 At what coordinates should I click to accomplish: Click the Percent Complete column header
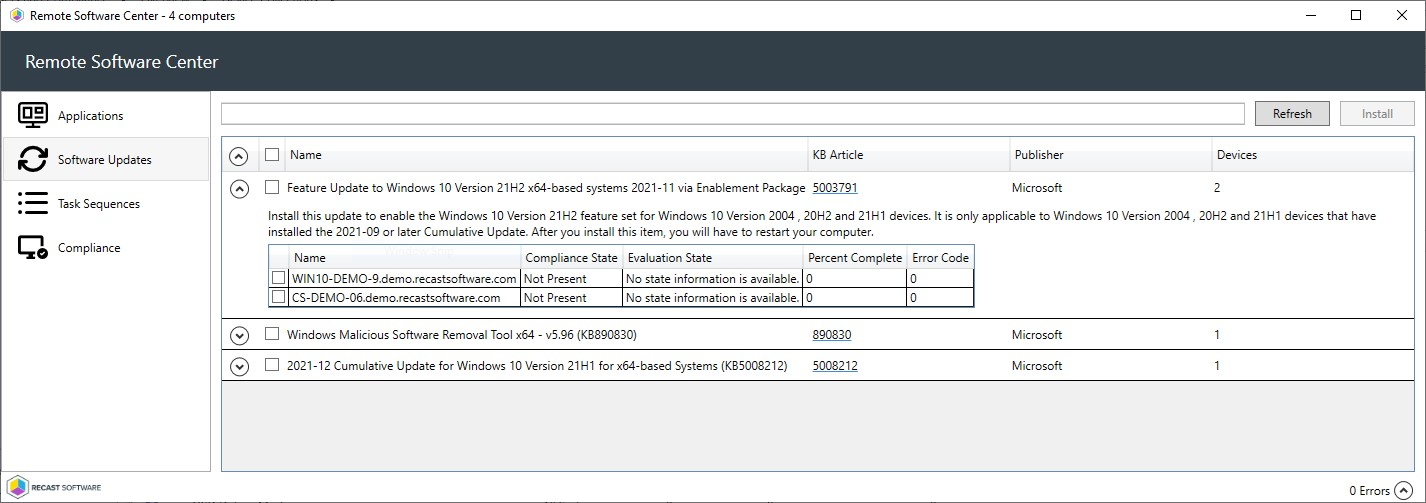point(855,257)
